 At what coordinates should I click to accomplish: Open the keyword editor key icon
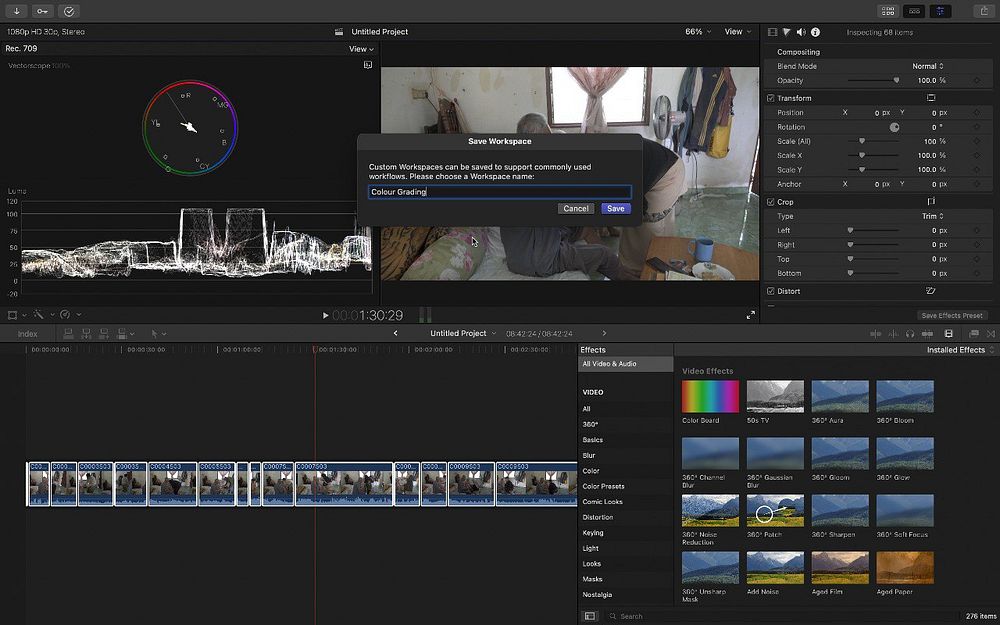point(43,11)
